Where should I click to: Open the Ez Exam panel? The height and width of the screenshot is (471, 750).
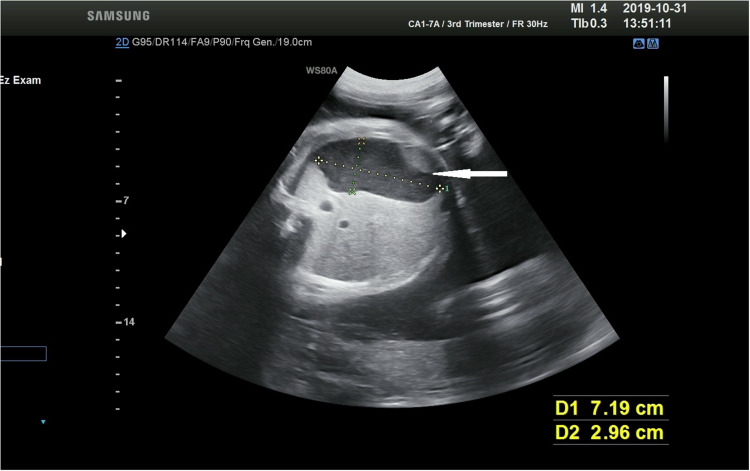[x=21, y=80]
